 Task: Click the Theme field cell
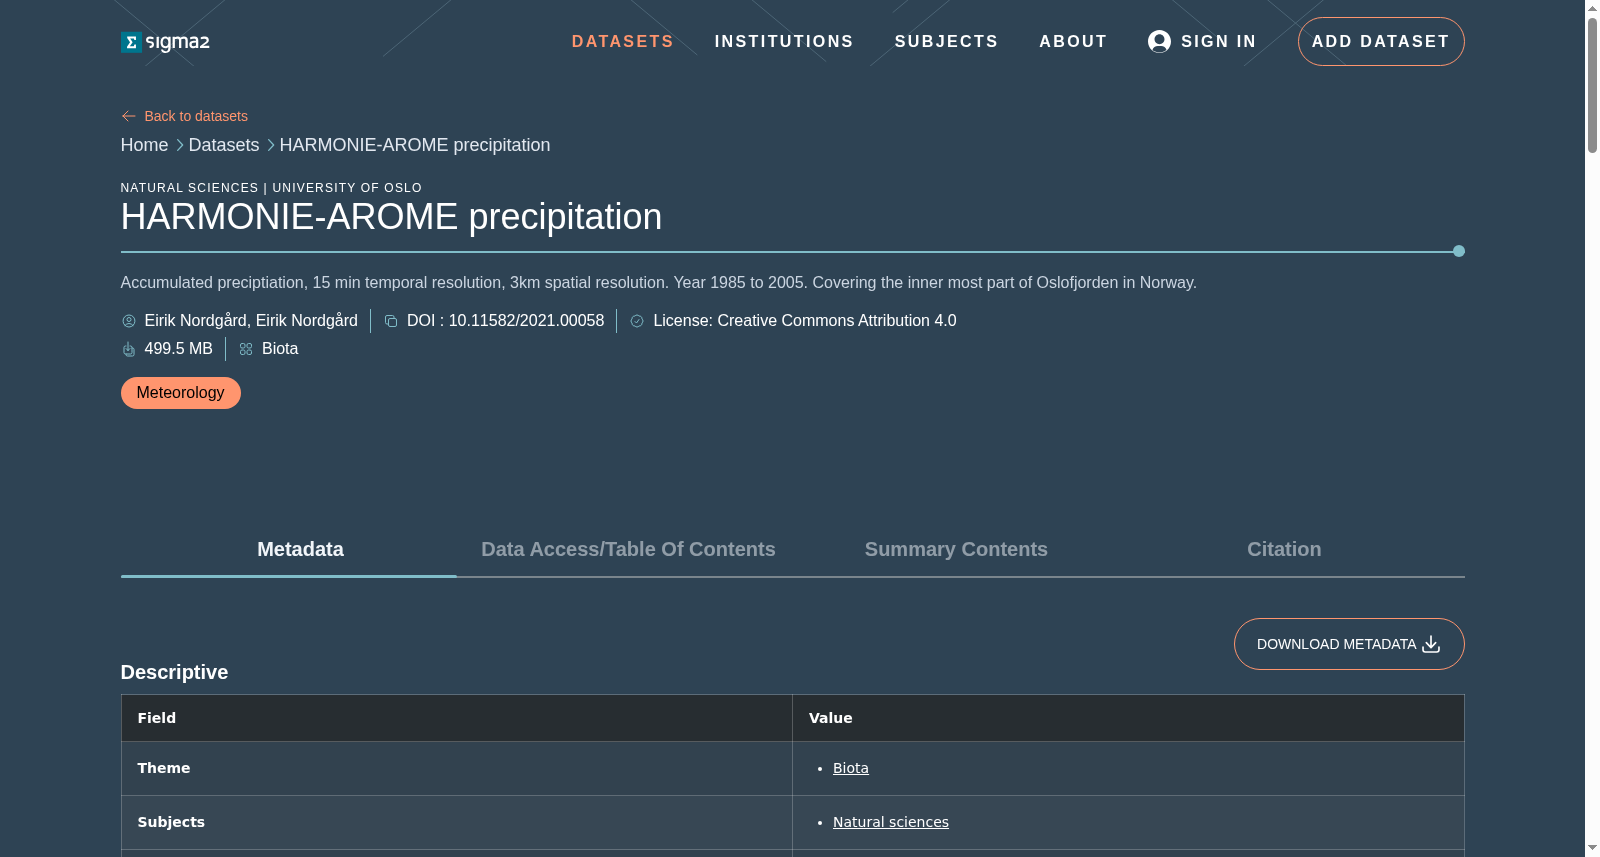click(x=457, y=768)
